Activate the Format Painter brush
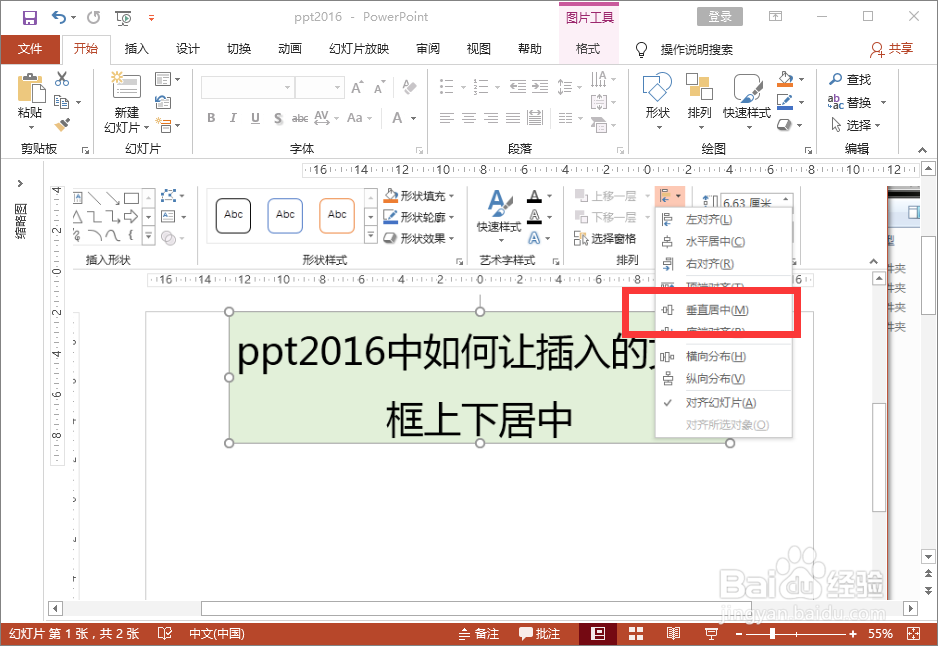The height and width of the screenshot is (646, 938). pos(62,124)
